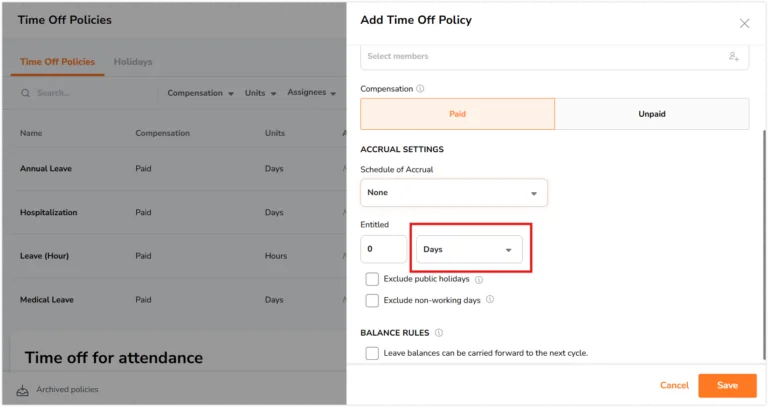
Task: Click the Archived policies inbox icon
Action: pos(23,390)
